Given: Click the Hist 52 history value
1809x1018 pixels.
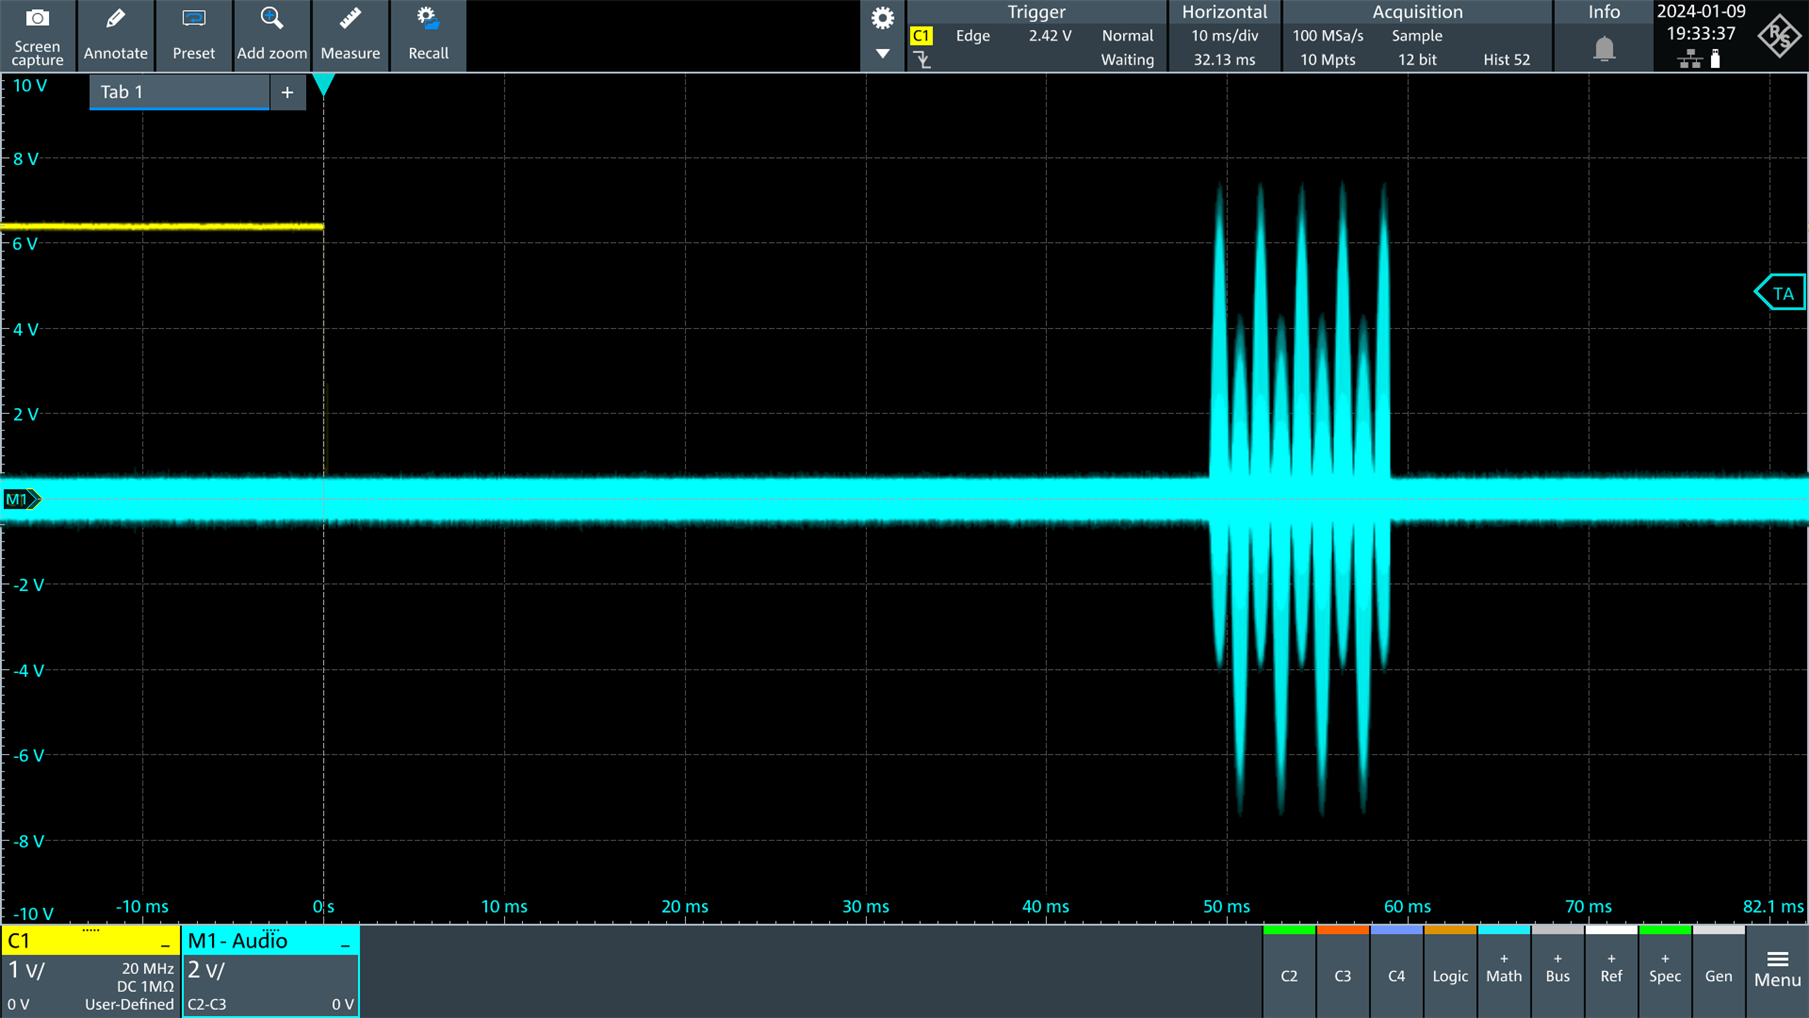Looking at the screenshot, I should click(x=1506, y=60).
